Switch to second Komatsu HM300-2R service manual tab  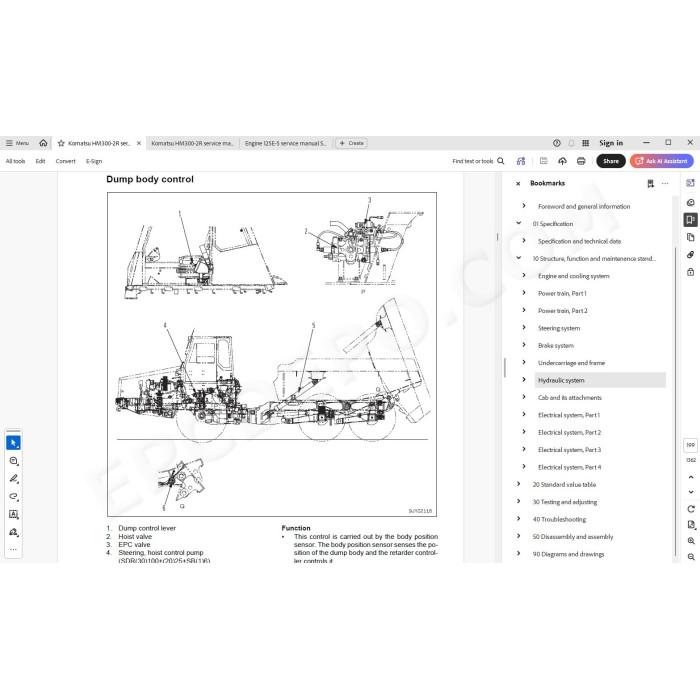(192, 143)
